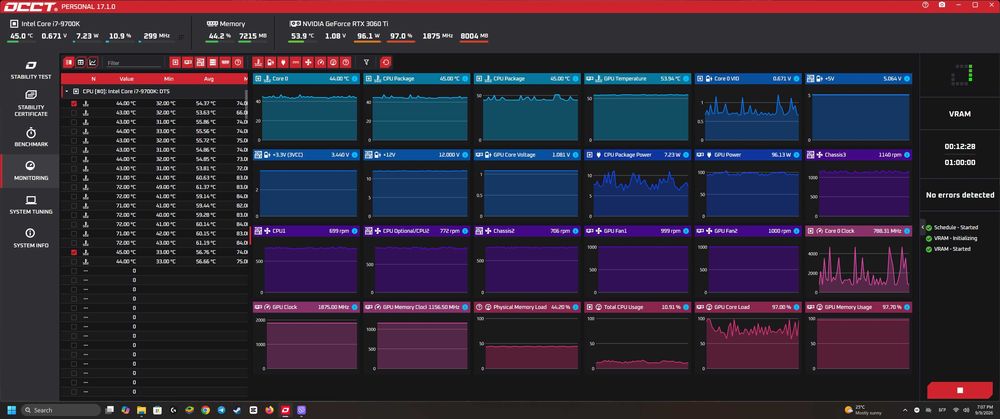Click the funnel filter icon in toolbar
Screen dimensions: 1000x419
tap(366, 62)
